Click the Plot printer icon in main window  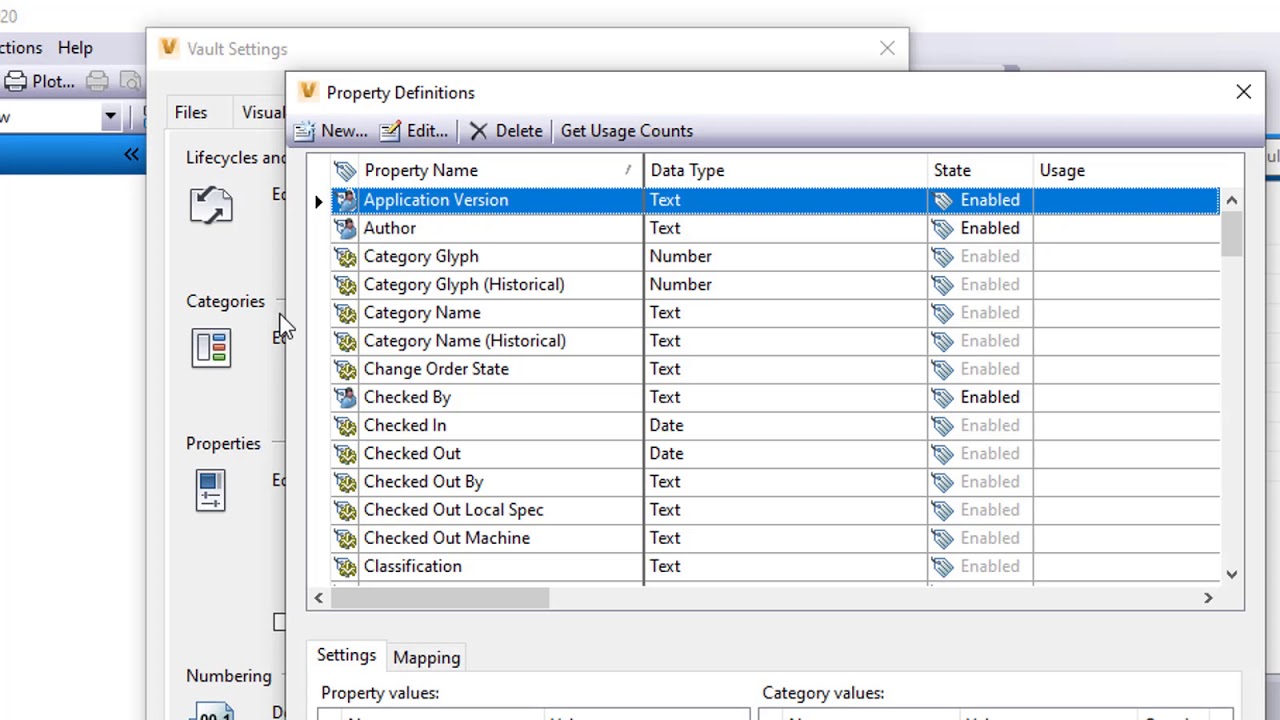tap(16, 81)
